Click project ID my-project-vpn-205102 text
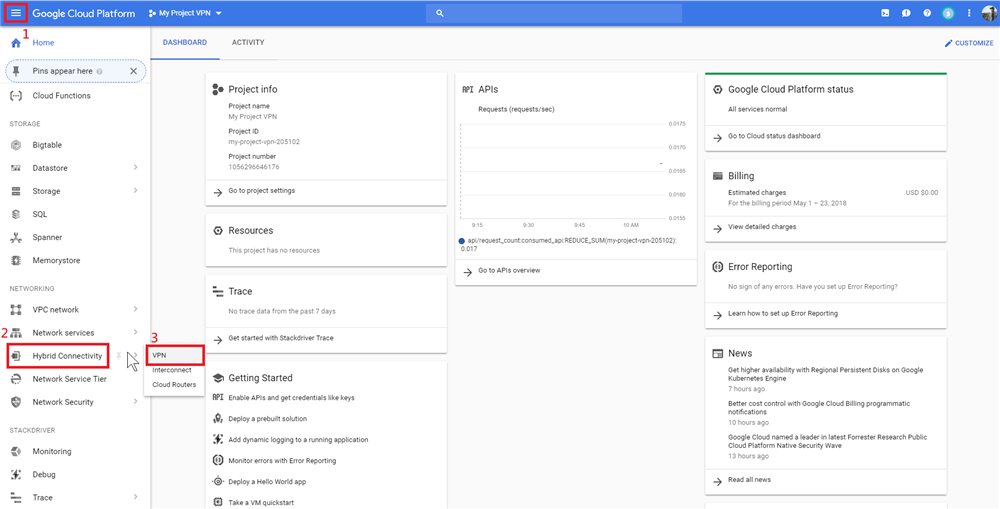 [x=264, y=142]
